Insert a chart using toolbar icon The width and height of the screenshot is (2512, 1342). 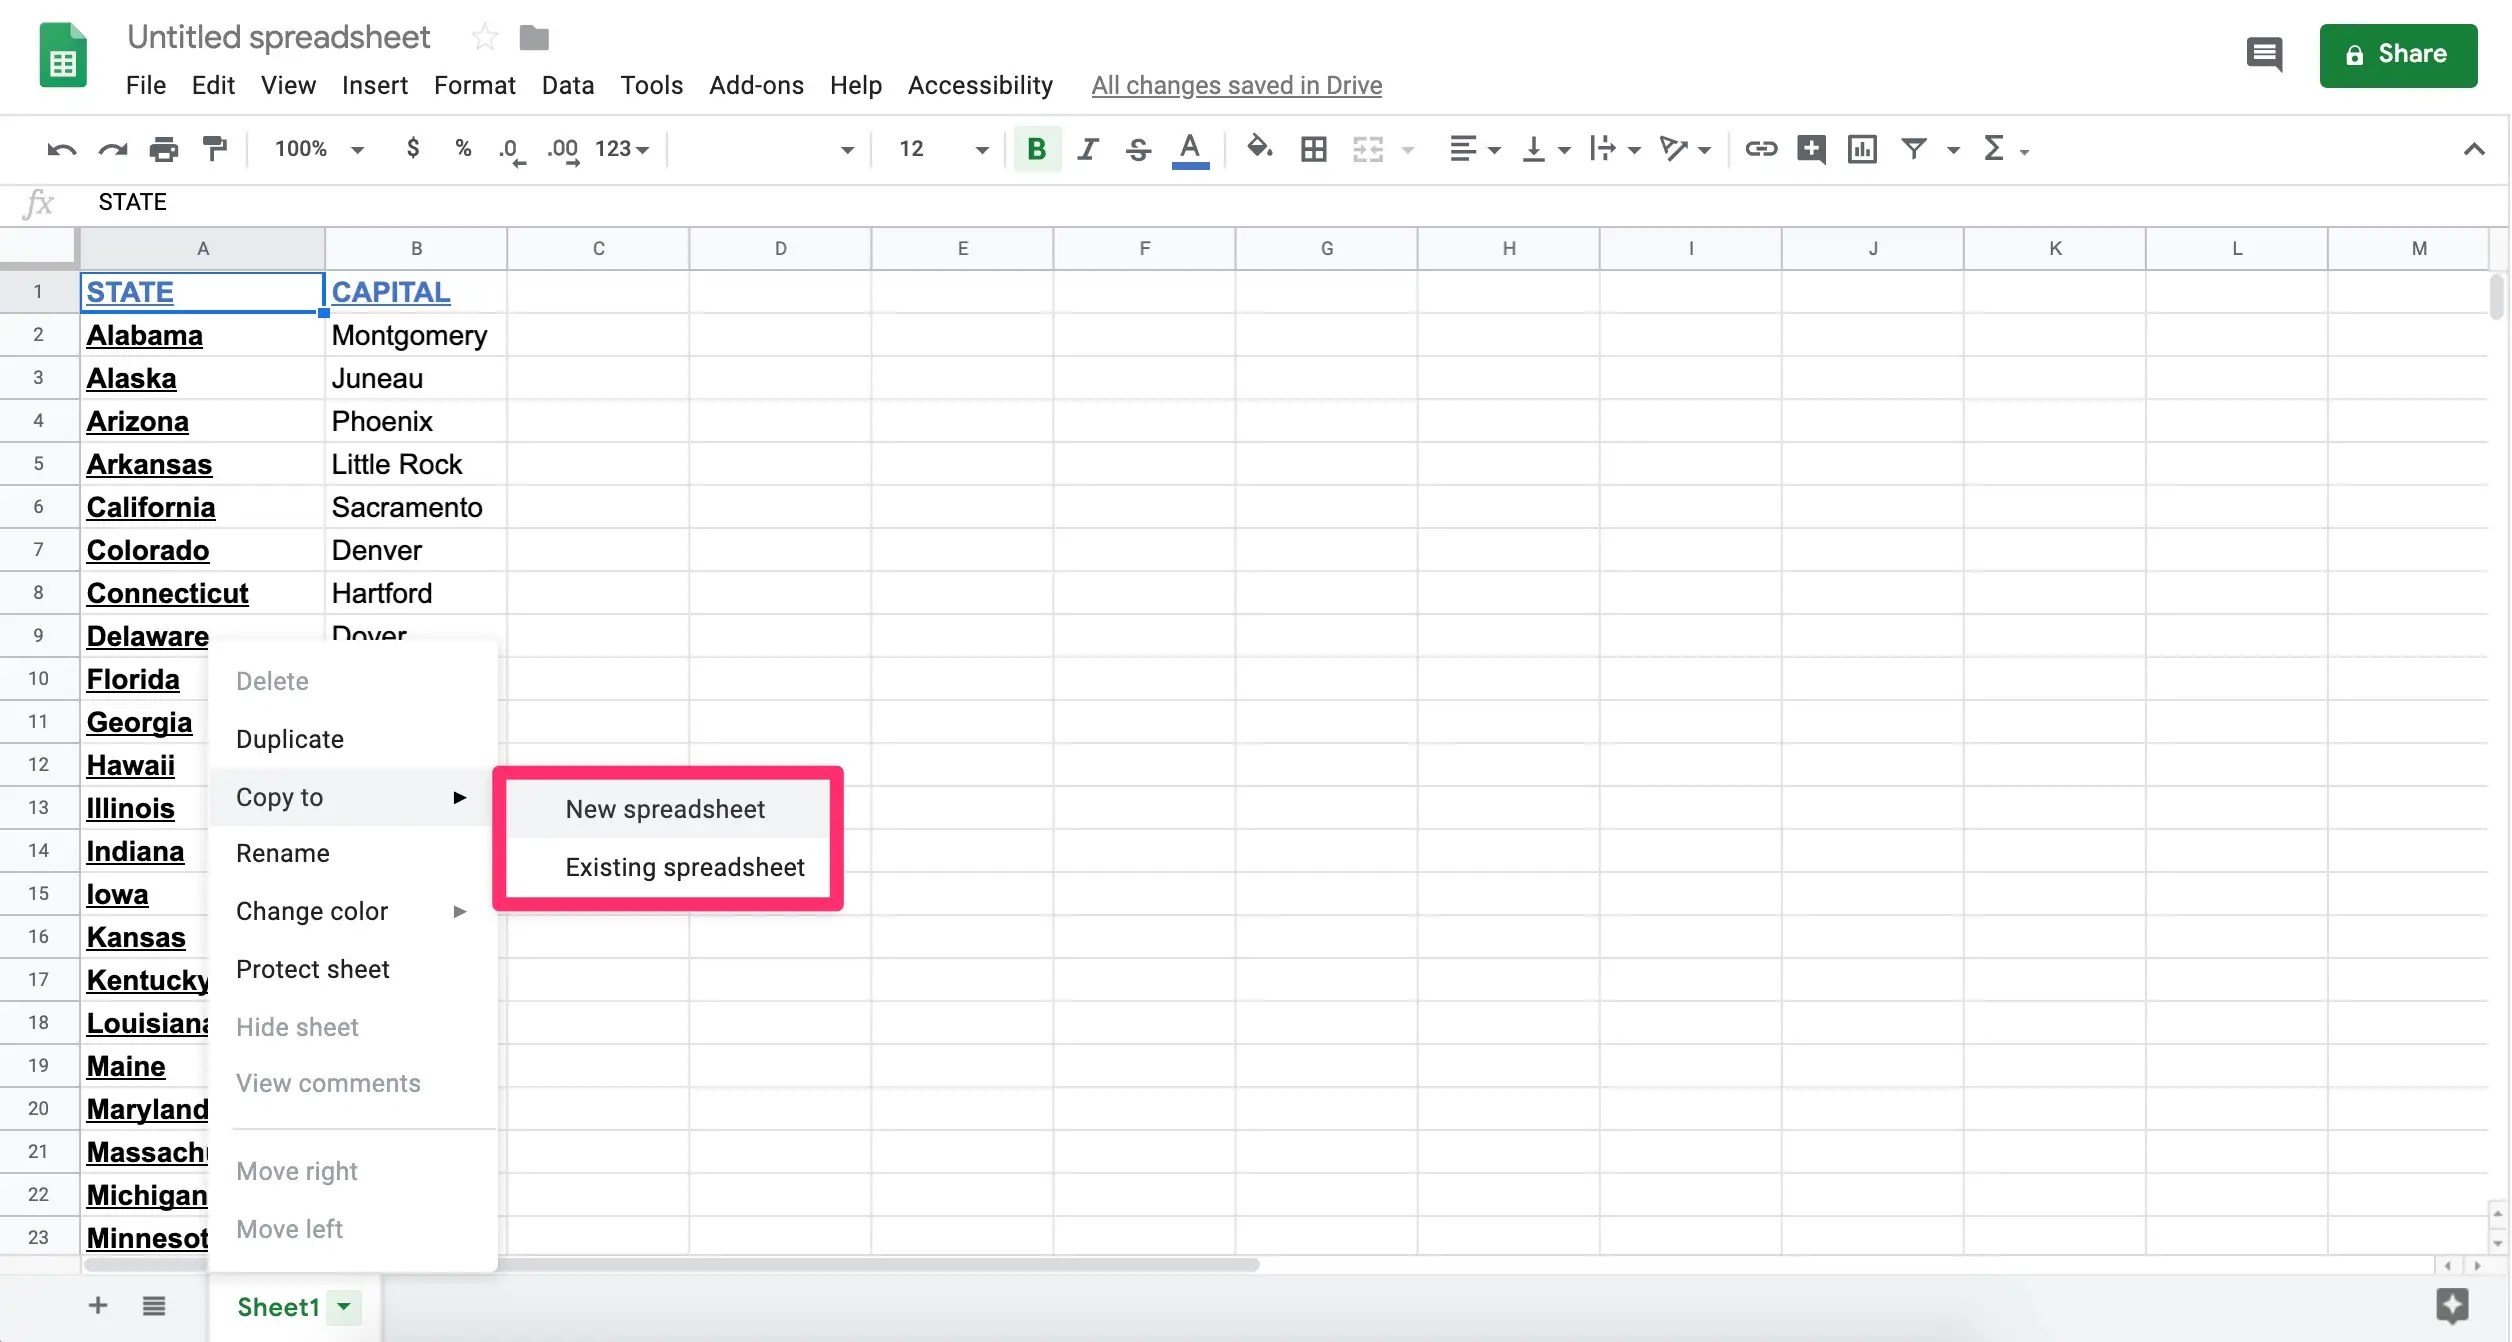(x=1862, y=150)
